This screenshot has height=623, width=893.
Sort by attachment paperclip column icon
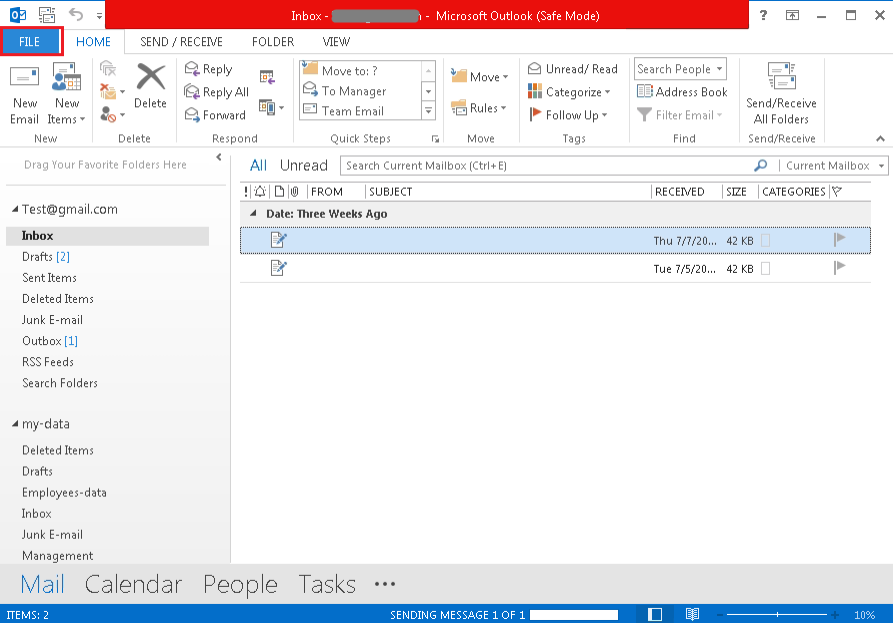[x=294, y=192]
